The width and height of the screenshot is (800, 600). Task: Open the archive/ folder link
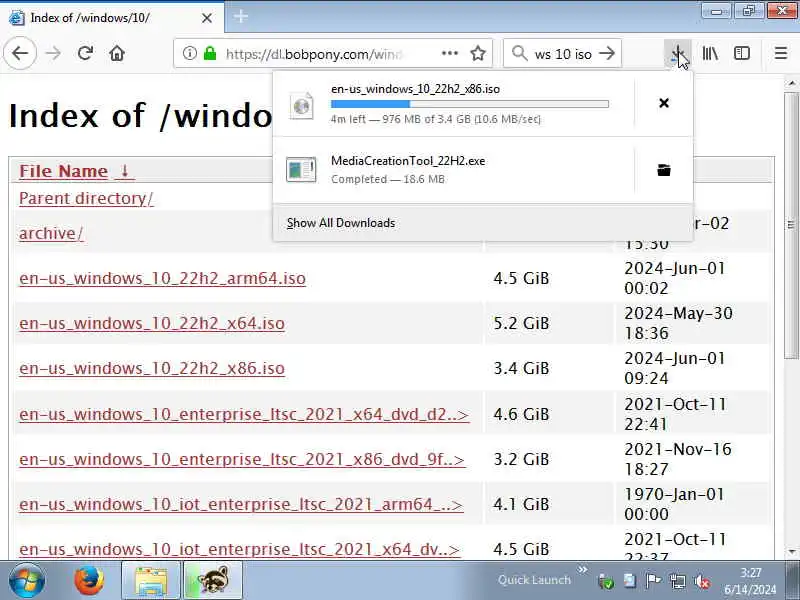51,233
